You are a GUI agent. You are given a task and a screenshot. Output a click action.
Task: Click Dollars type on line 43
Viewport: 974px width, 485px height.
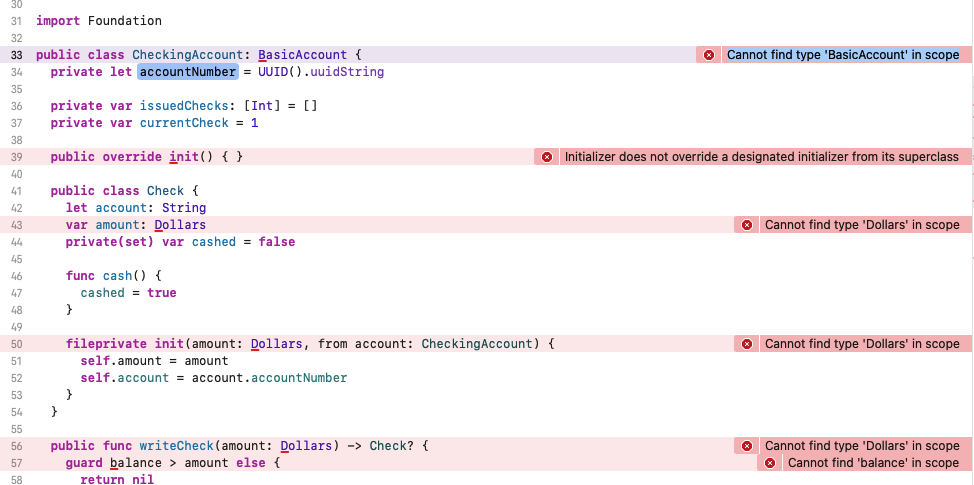coord(180,225)
